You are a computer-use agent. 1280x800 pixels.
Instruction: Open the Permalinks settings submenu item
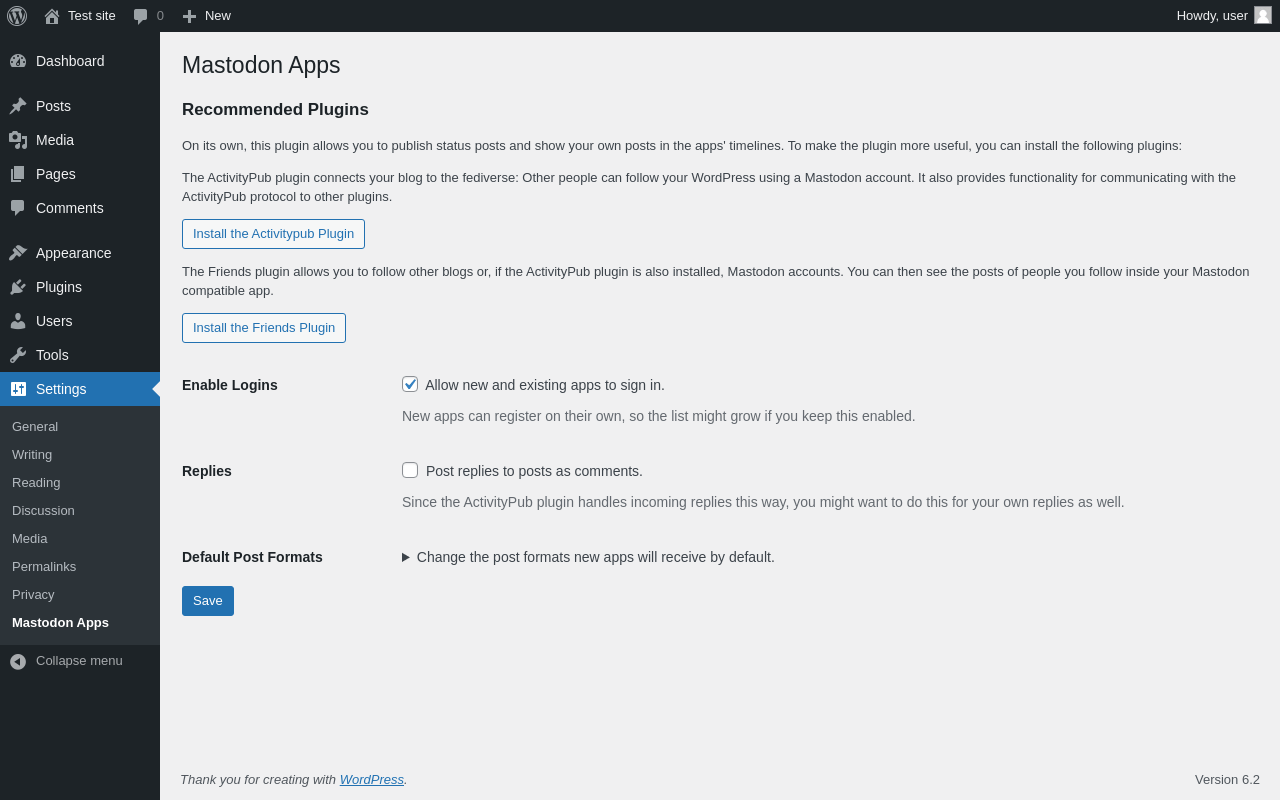(44, 566)
